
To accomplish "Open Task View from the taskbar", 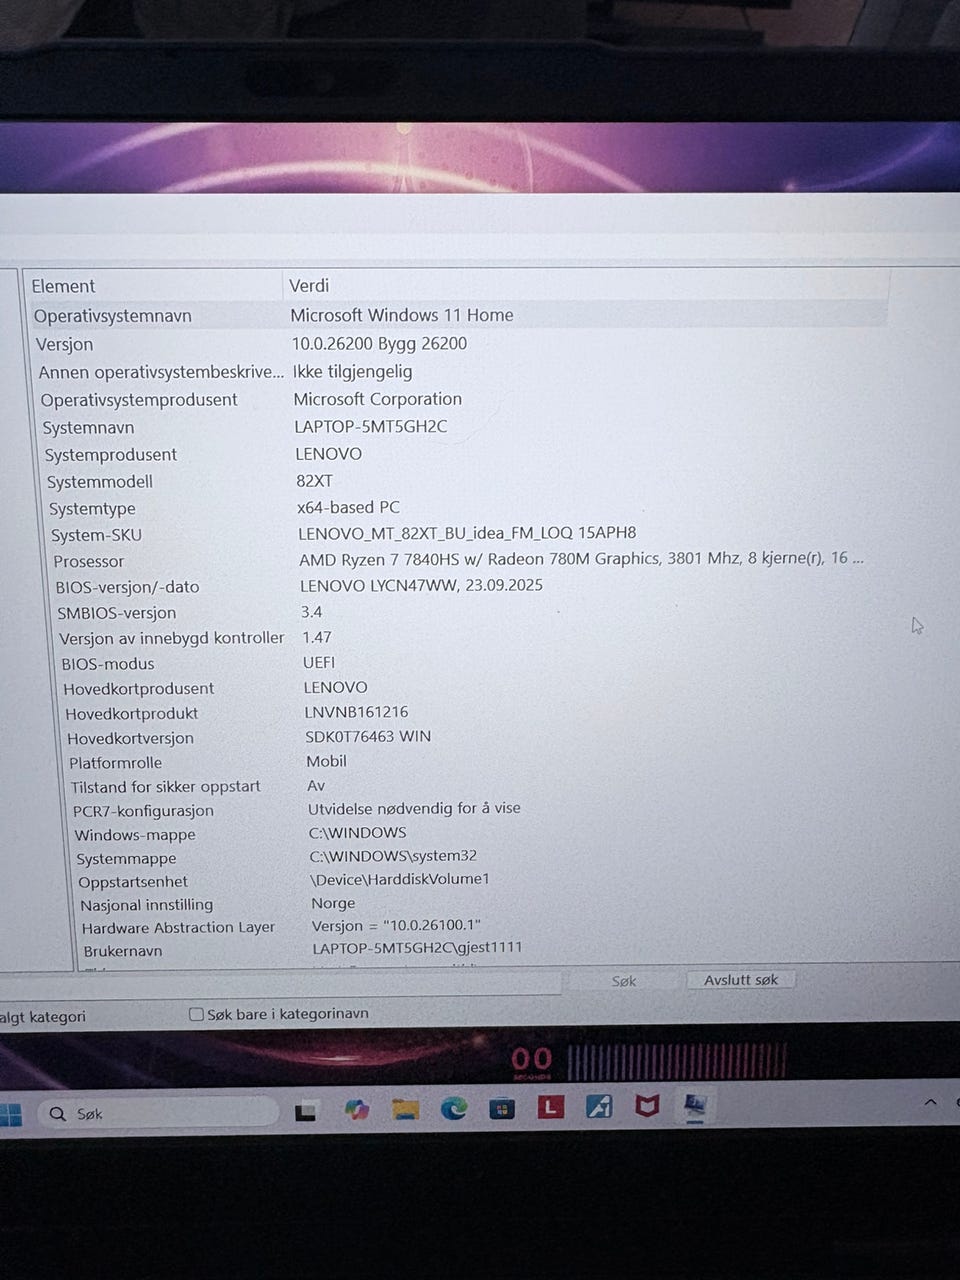I will 306,1111.
